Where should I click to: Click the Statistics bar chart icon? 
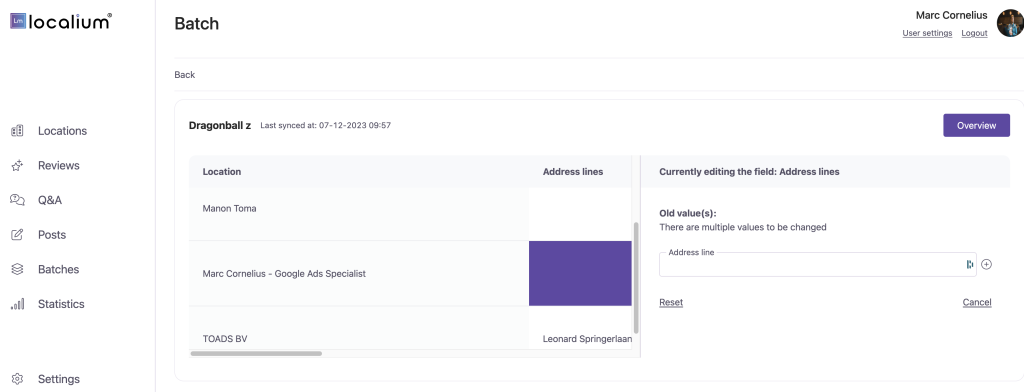coord(18,304)
